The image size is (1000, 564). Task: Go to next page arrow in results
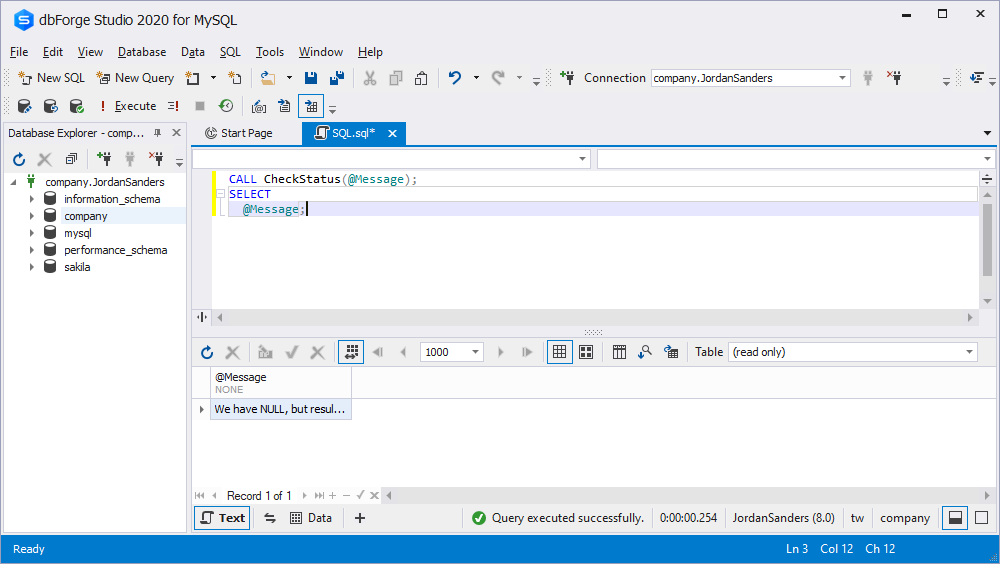(501, 352)
